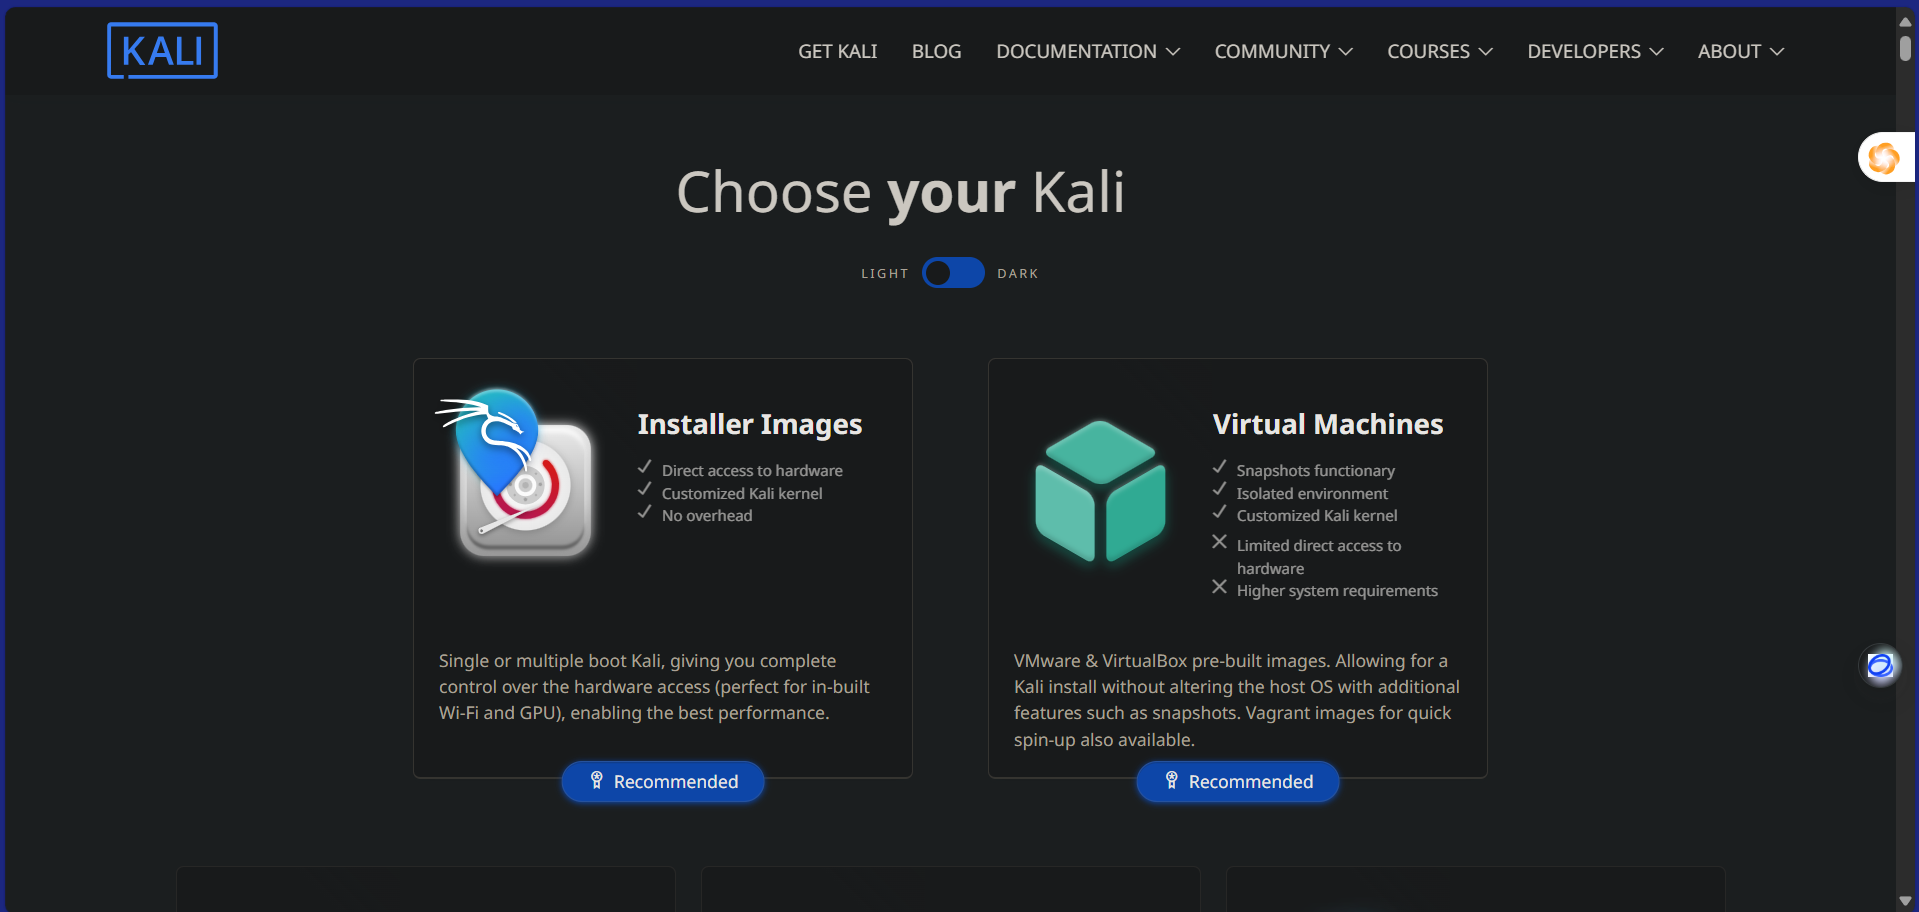Click the Virtual Machines green cube icon

(1100, 491)
